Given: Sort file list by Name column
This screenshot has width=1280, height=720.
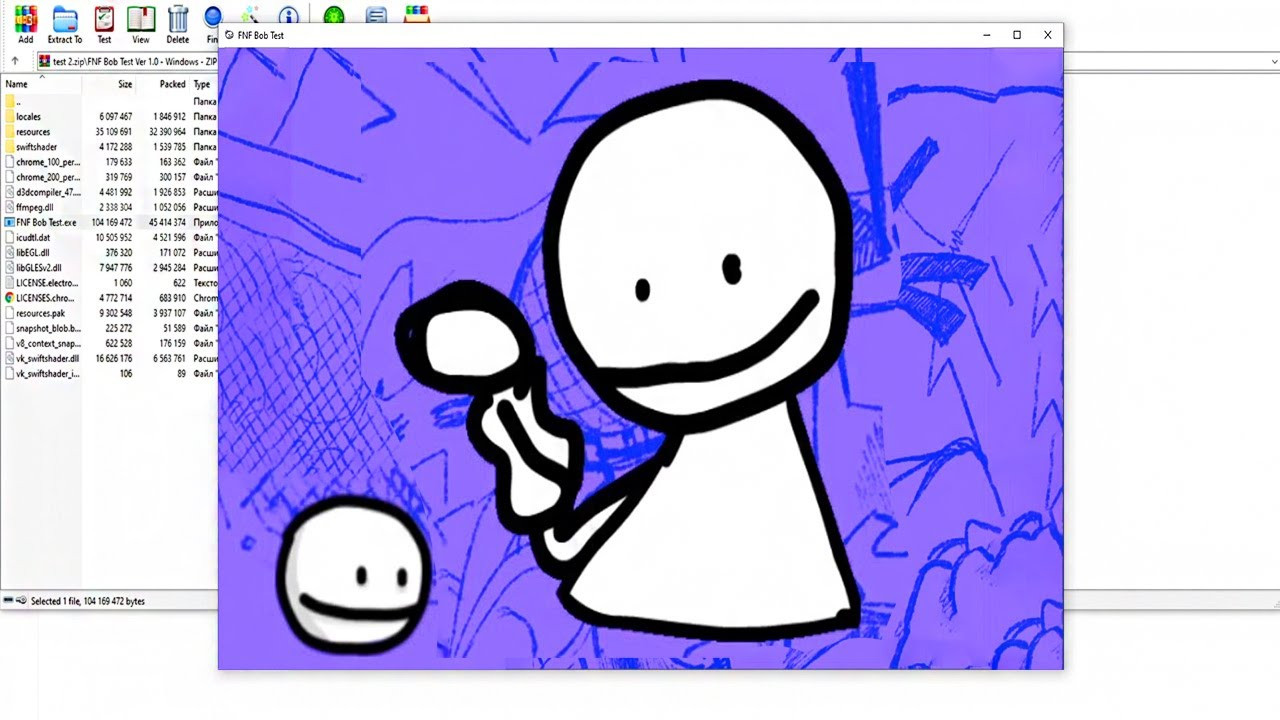Looking at the screenshot, I should 41,84.
